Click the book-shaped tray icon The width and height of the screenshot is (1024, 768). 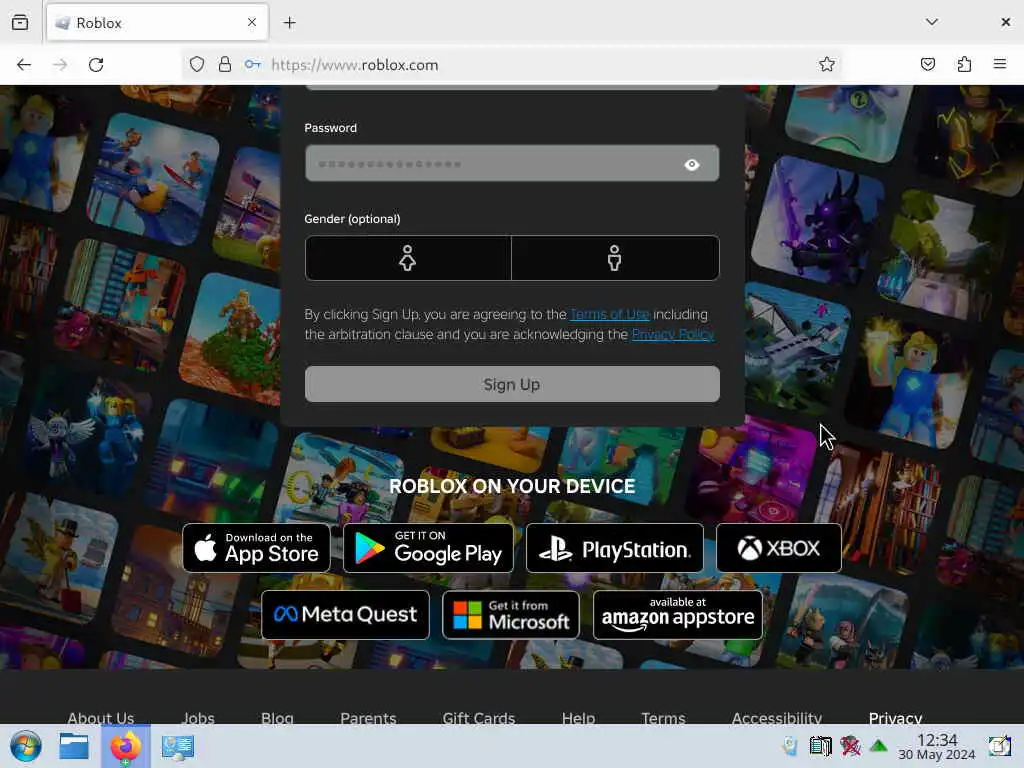pyautogui.click(x=820, y=746)
